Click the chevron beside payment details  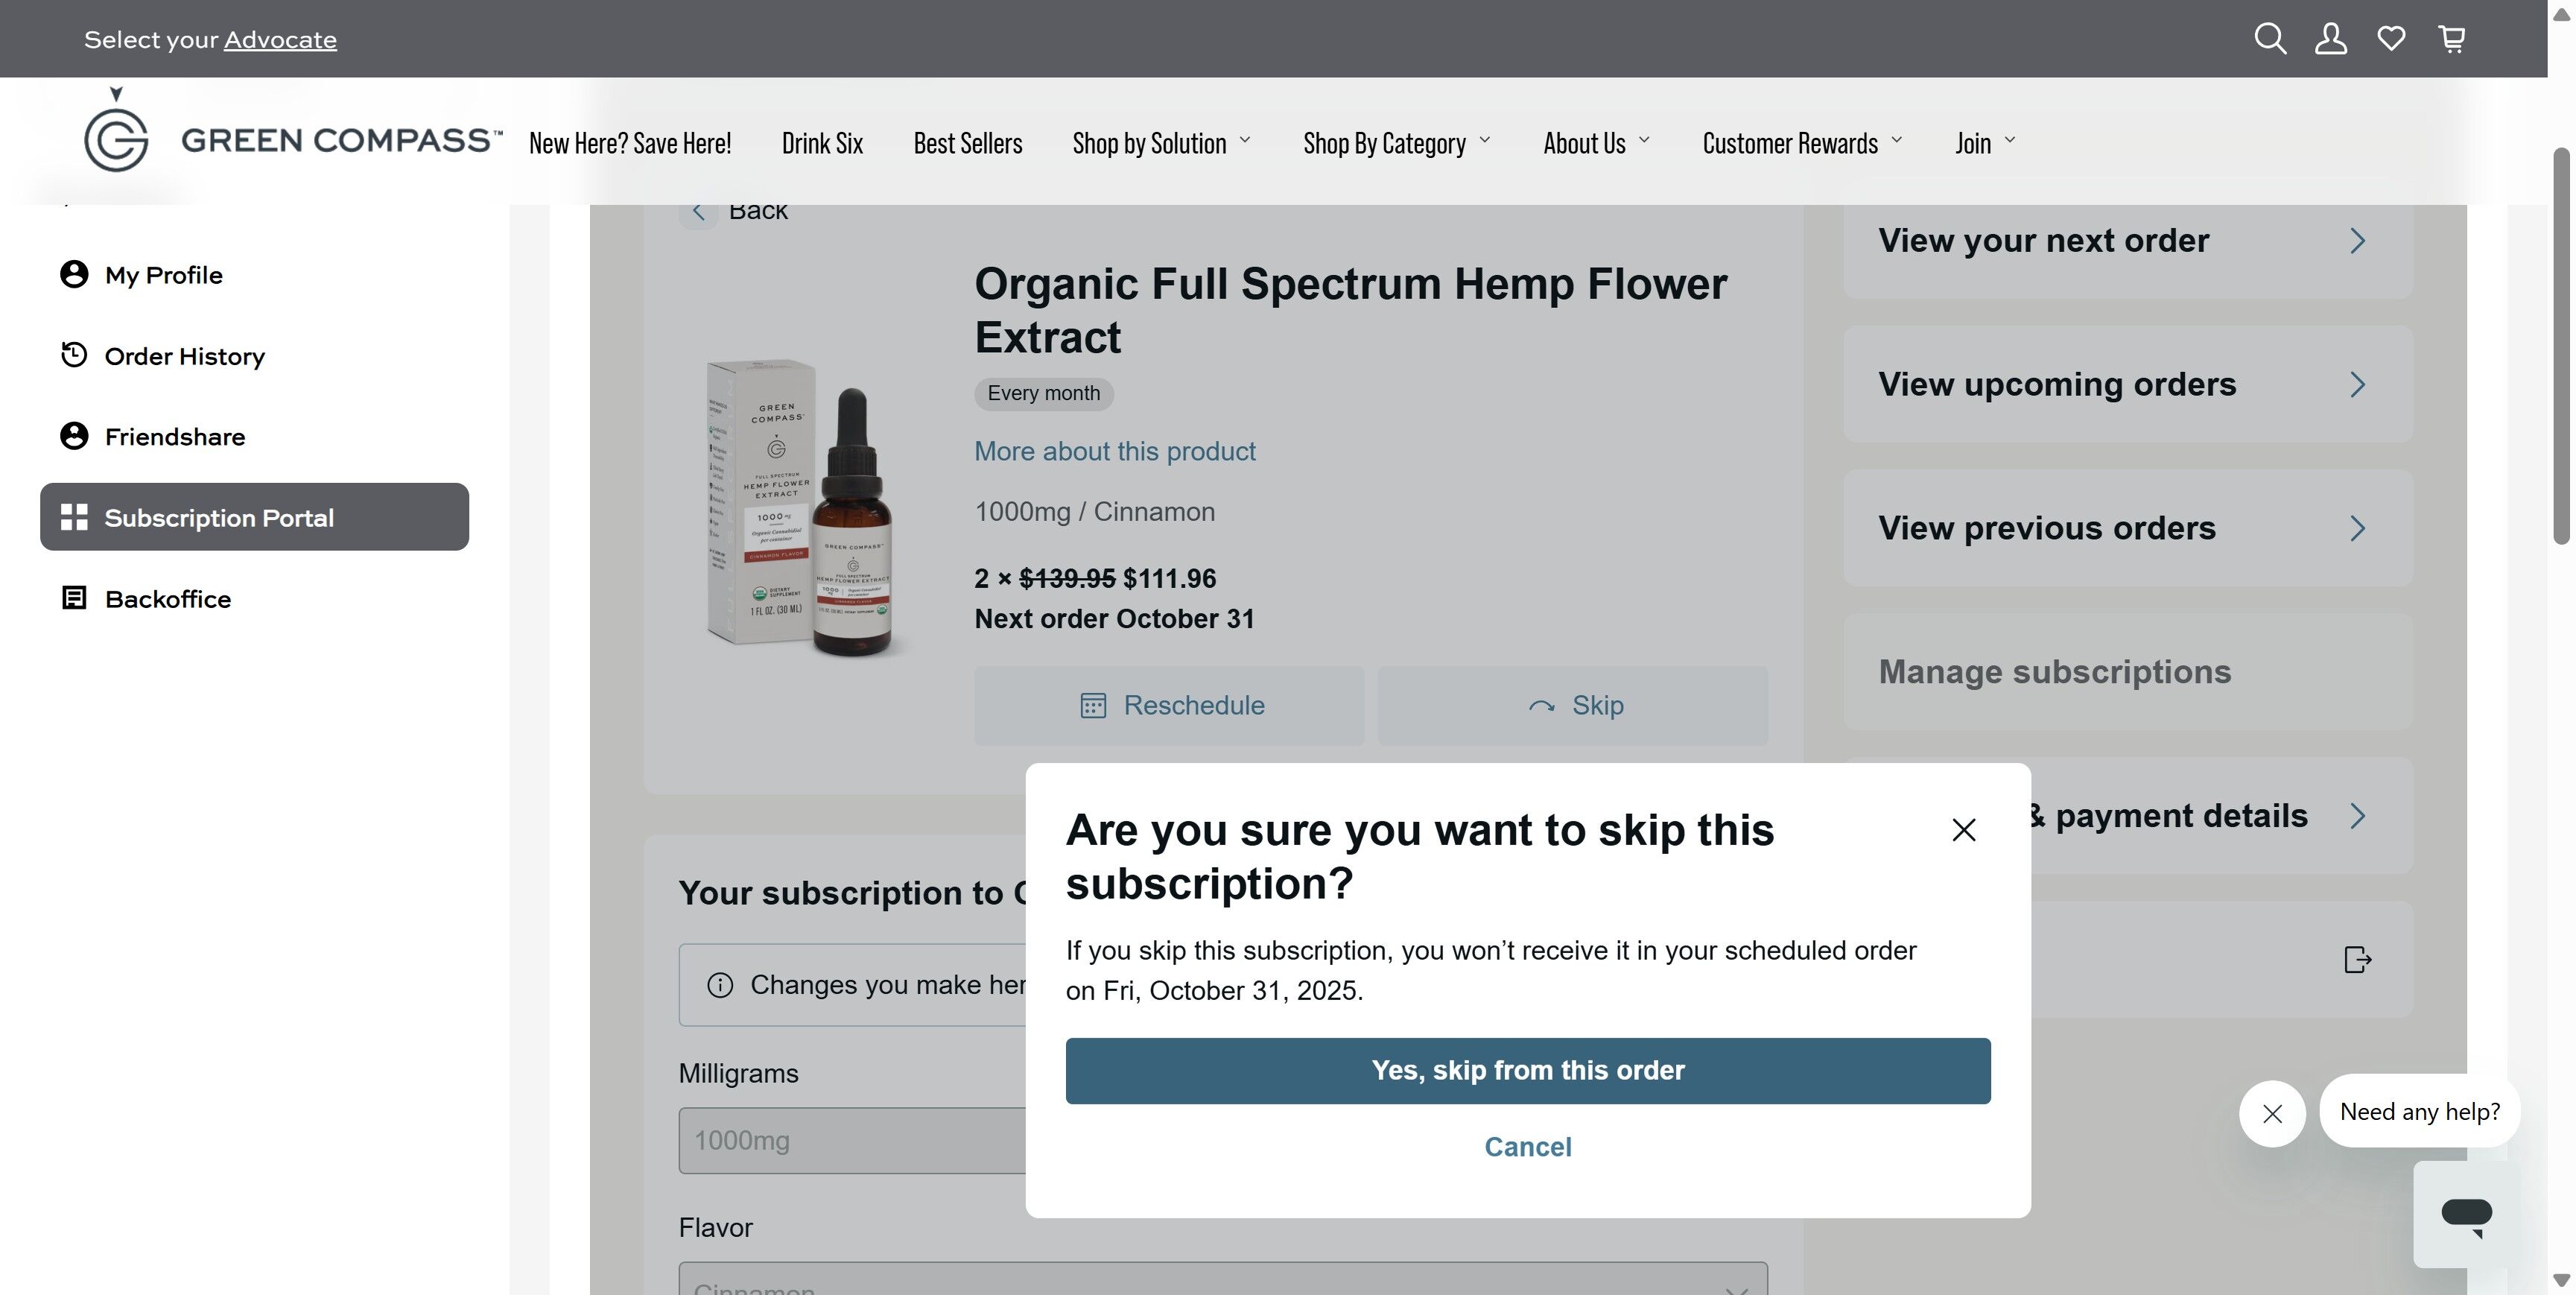(x=2357, y=816)
